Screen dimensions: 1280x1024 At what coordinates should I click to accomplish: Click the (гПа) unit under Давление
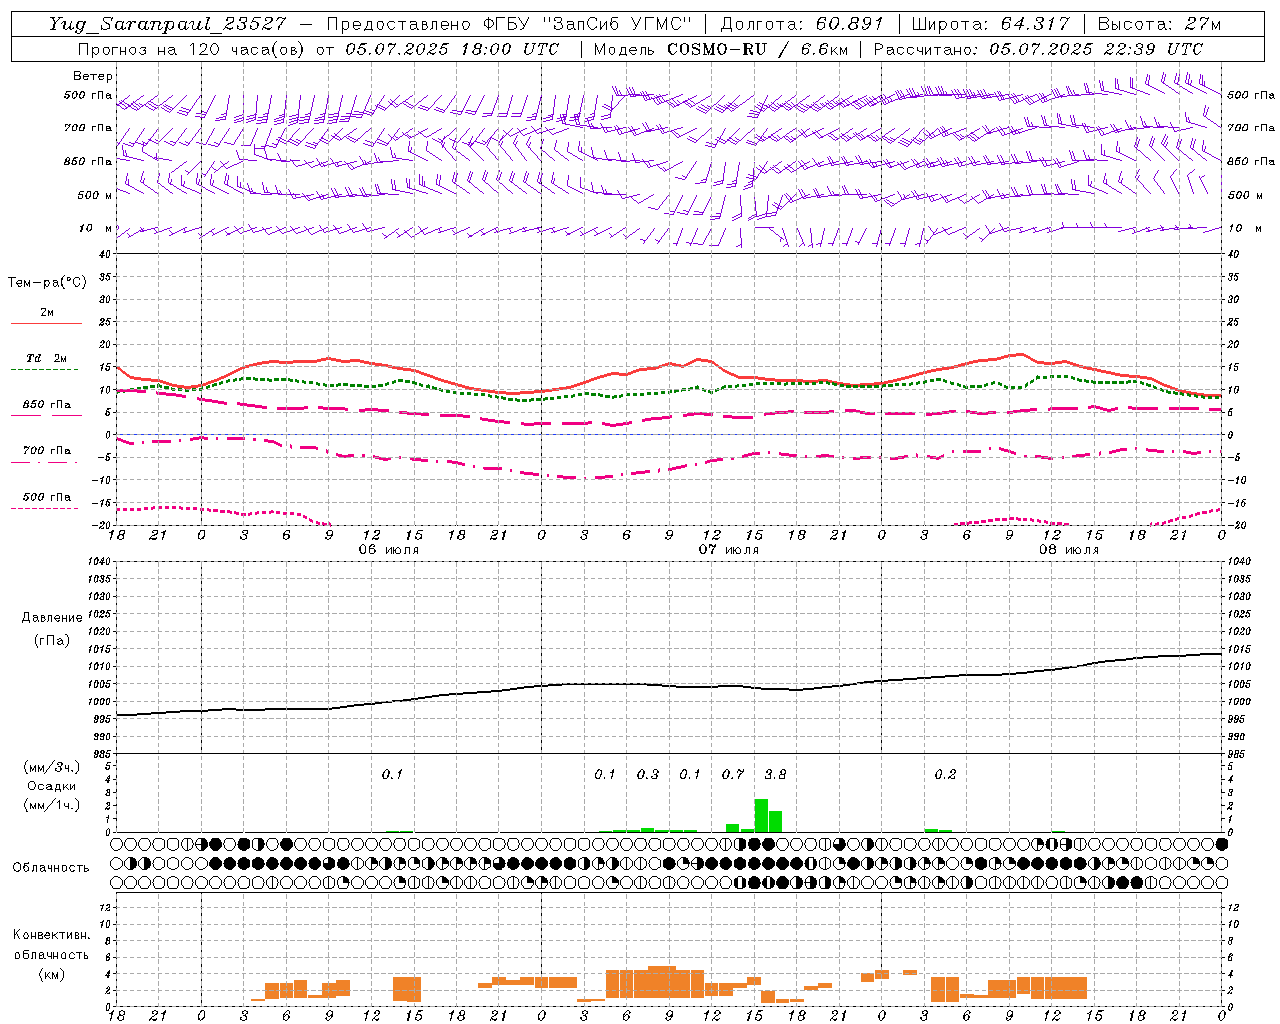(x=52, y=640)
